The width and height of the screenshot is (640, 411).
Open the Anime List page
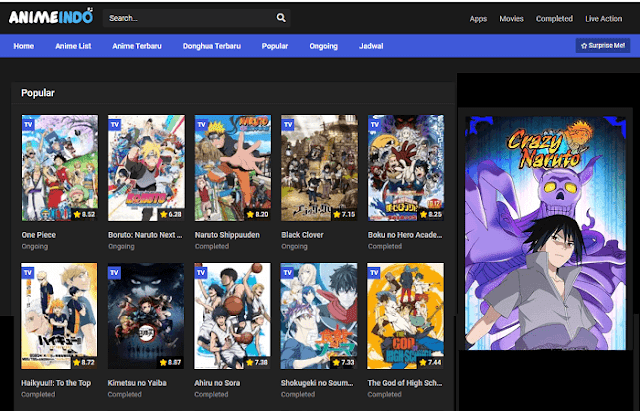(73, 46)
